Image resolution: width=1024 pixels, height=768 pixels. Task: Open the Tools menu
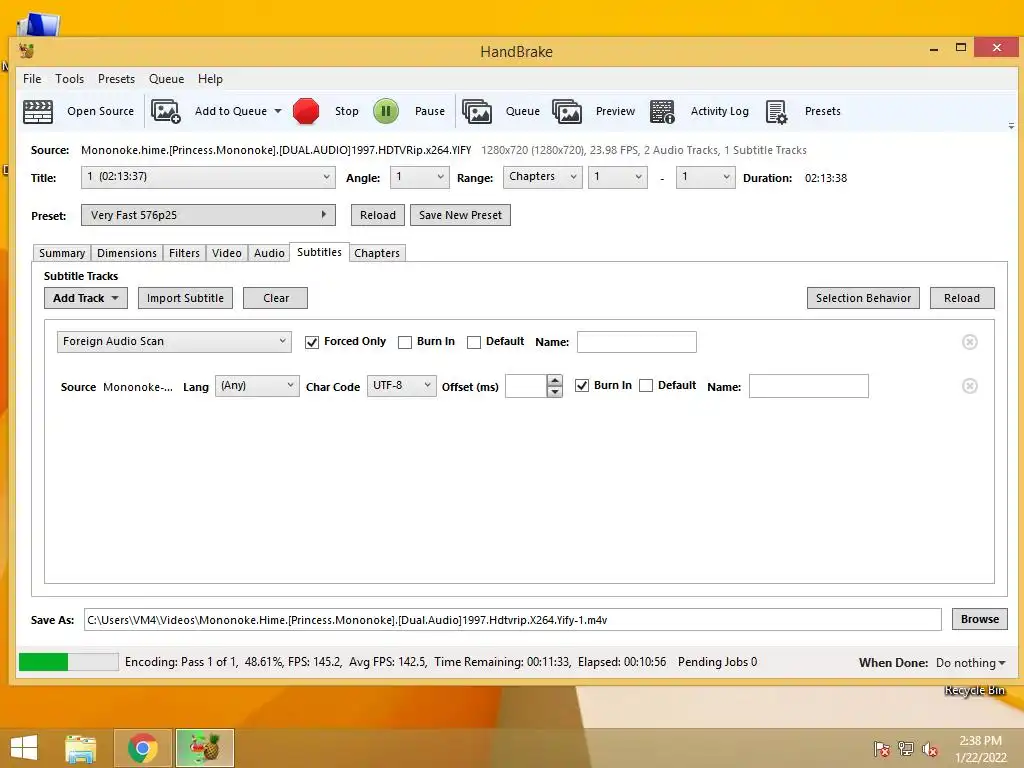click(x=69, y=78)
